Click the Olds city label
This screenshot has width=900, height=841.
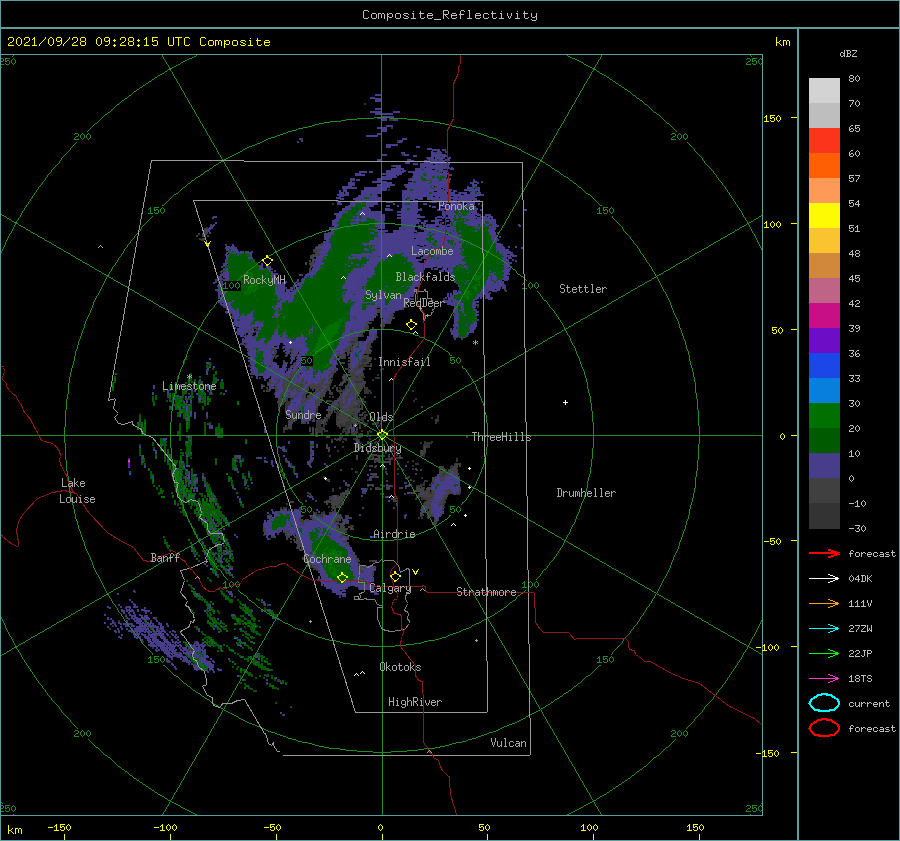381,417
